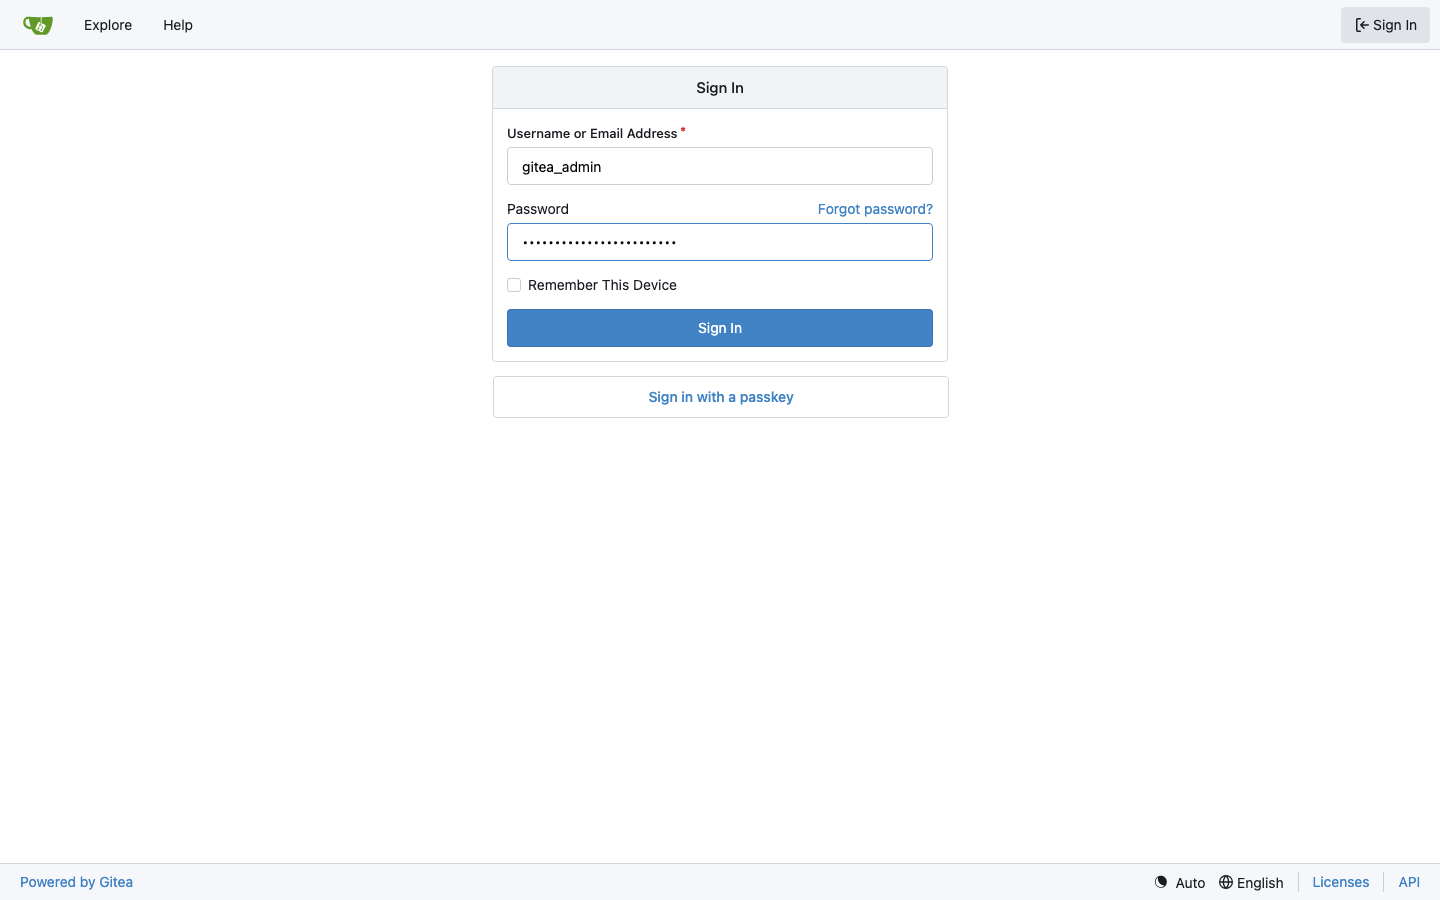Click the Username or Email Address label
The width and height of the screenshot is (1440, 900).
click(x=592, y=133)
